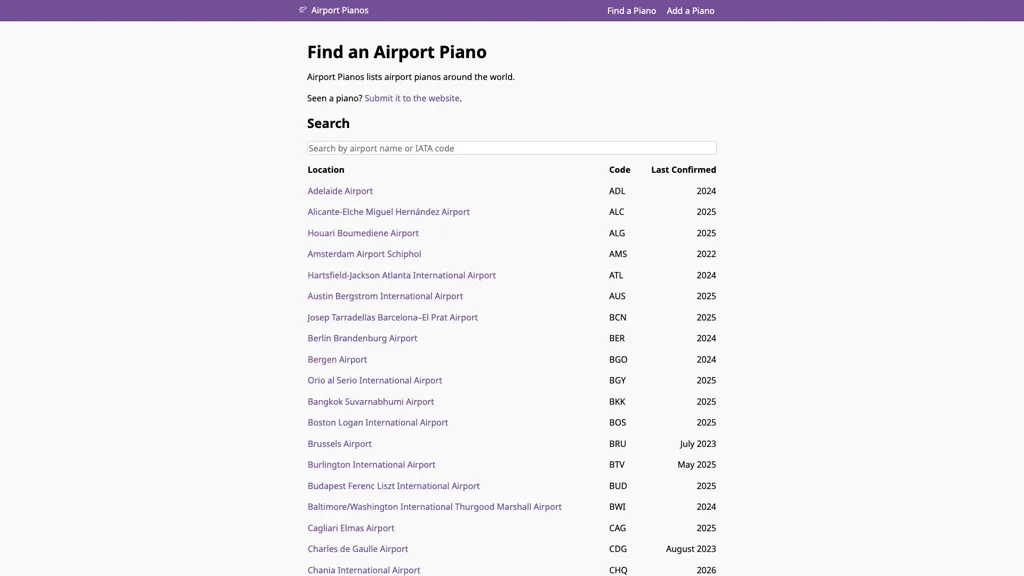Sort by the Location column header
The height and width of the screenshot is (576, 1024).
[325, 169]
